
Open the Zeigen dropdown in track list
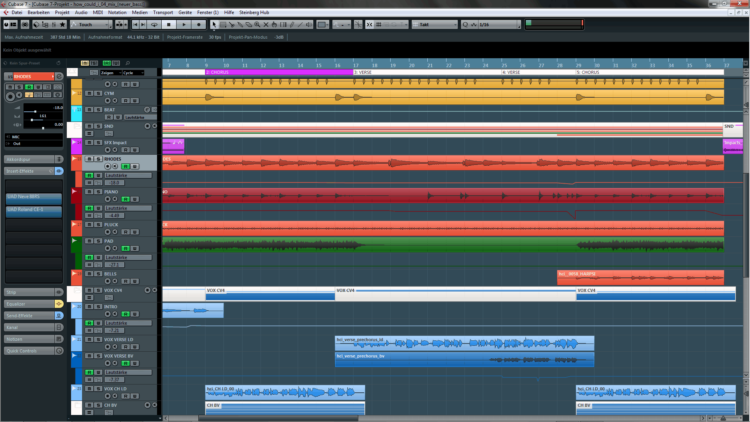110,73
